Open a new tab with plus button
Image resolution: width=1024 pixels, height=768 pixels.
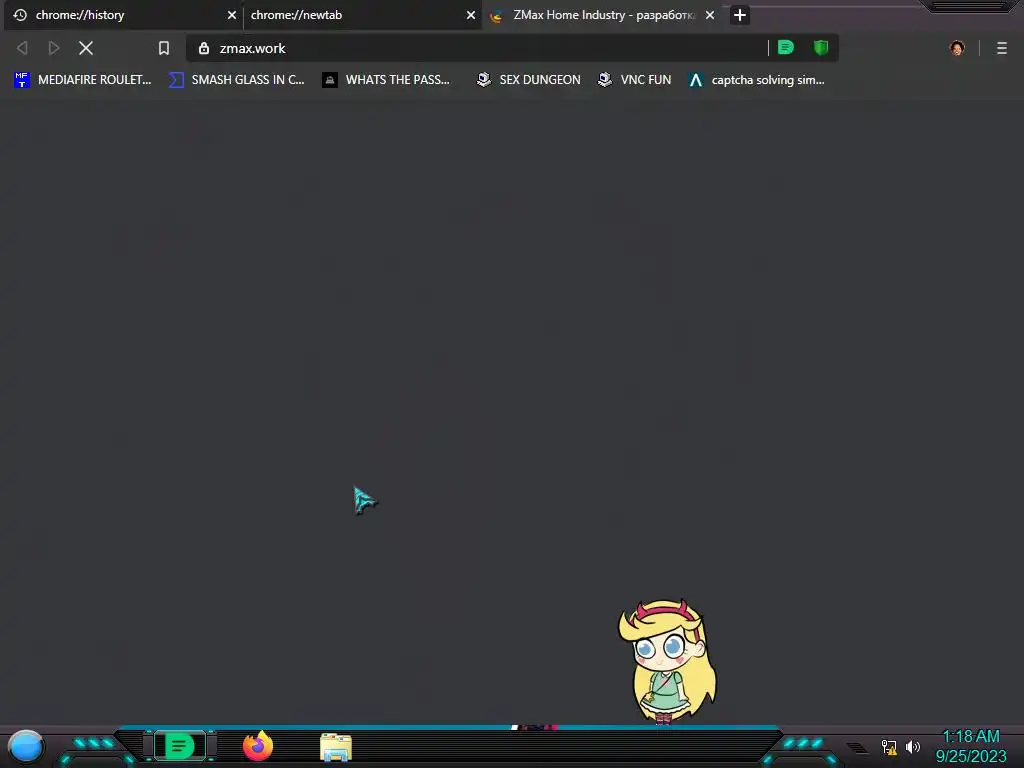tap(739, 15)
